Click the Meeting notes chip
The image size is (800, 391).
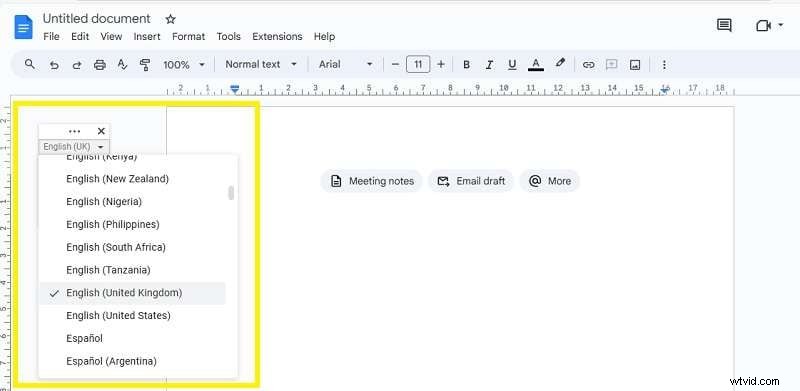tap(371, 181)
